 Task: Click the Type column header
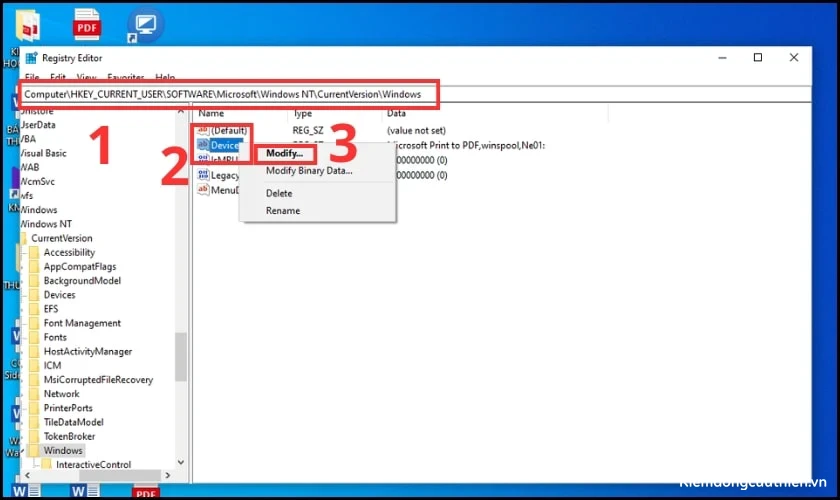click(x=303, y=113)
